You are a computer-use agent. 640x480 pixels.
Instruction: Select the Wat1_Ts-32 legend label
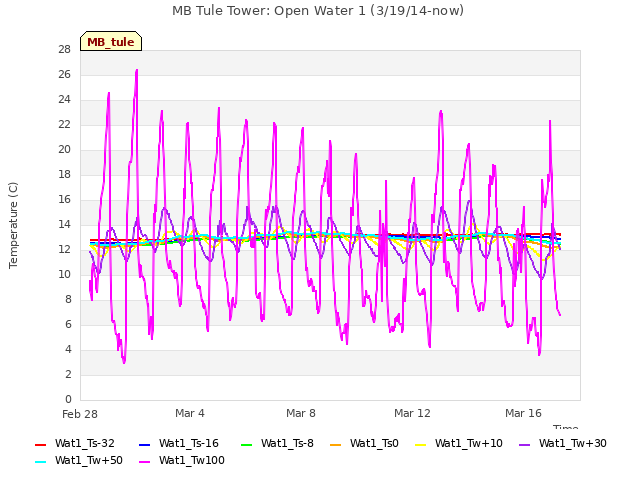(85, 444)
